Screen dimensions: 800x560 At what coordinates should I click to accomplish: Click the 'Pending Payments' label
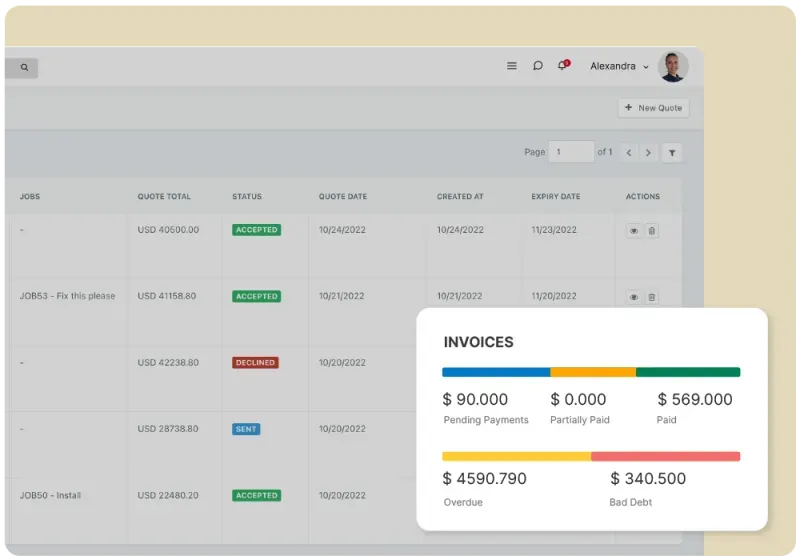click(x=486, y=420)
